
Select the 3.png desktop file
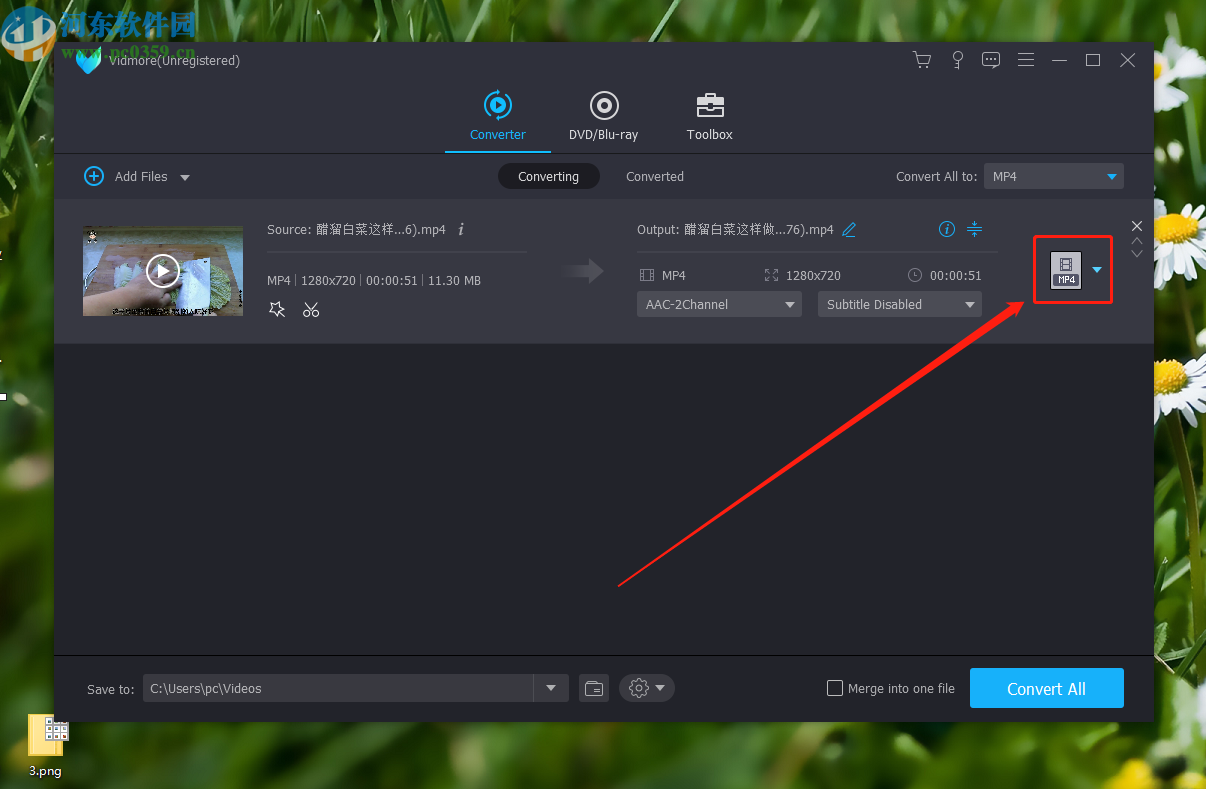[45, 747]
